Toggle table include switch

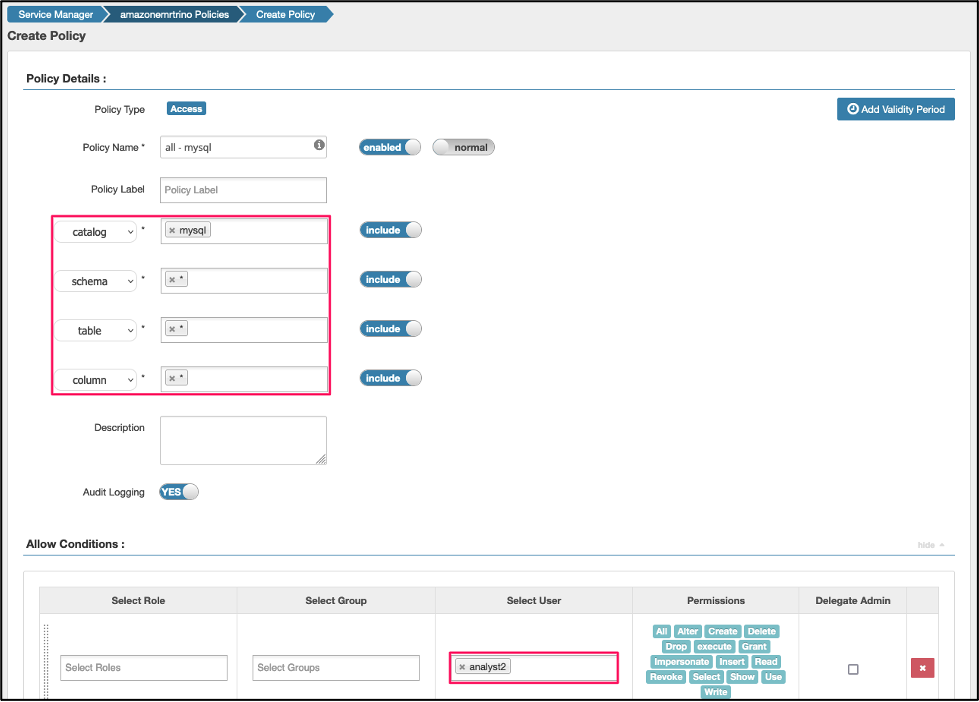pyautogui.click(x=390, y=329)
